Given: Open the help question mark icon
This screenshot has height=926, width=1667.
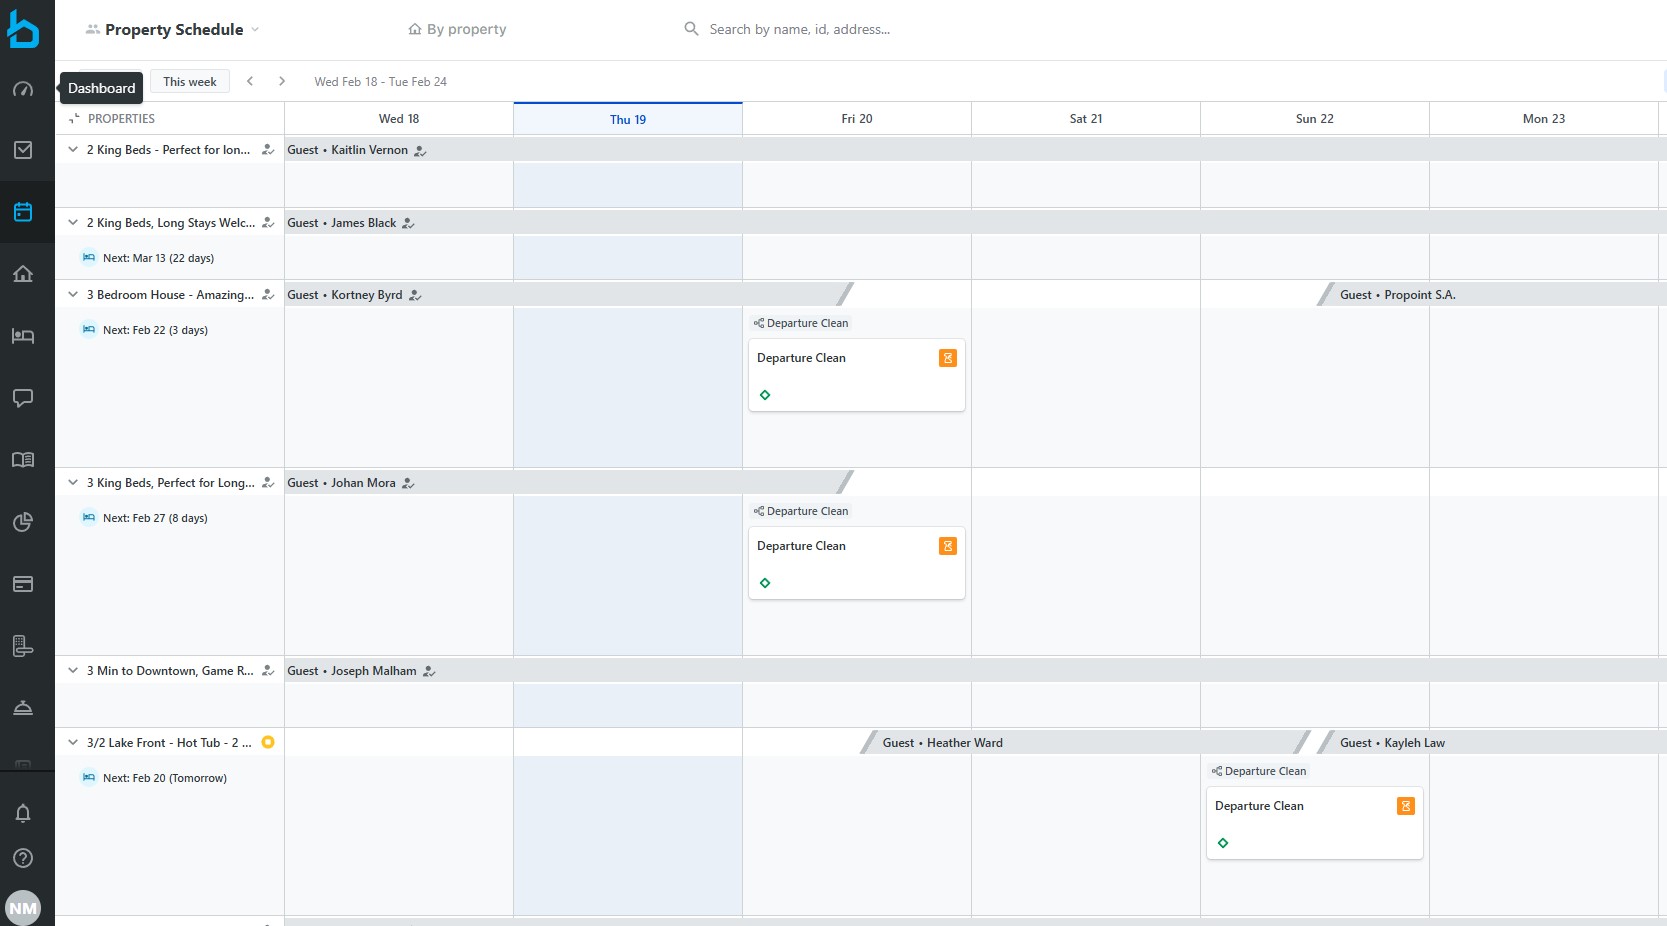Looking at the screenshot, I should coord(23,858).
